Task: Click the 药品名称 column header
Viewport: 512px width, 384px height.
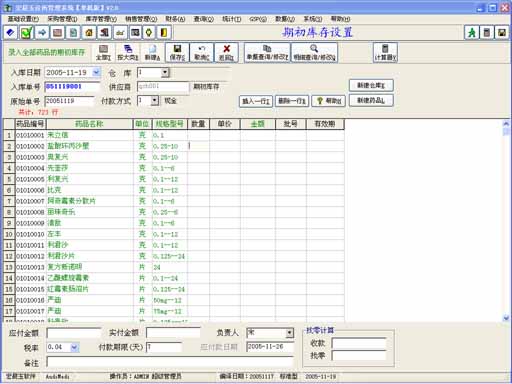Action: (89, 124)
